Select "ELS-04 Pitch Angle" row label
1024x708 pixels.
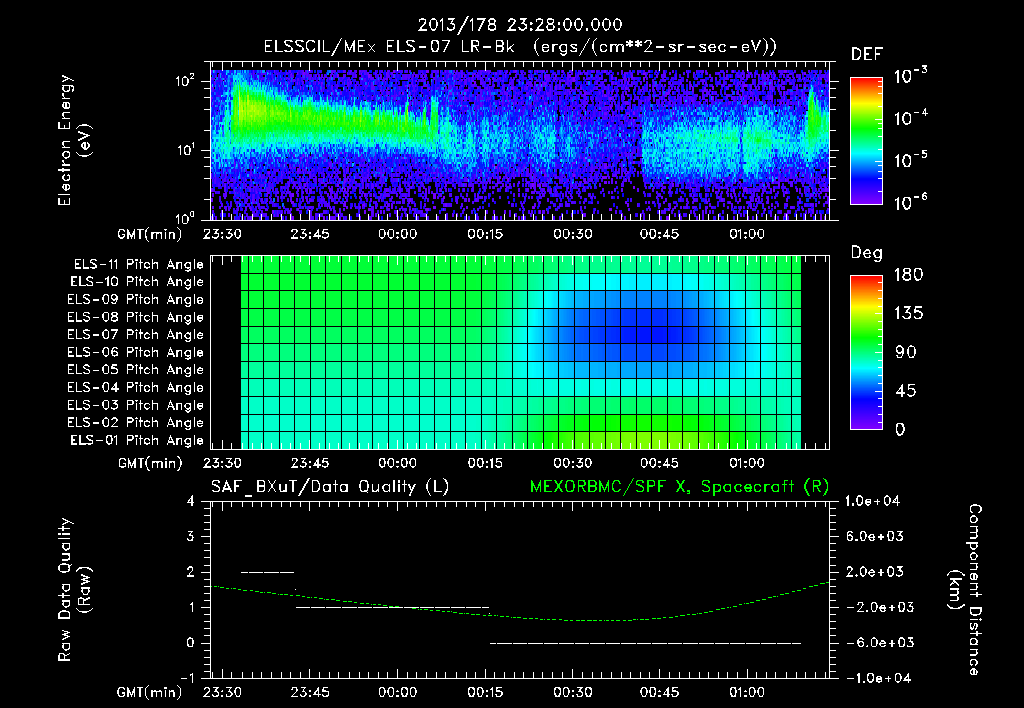pyautogui.click(x=136, y=387)
